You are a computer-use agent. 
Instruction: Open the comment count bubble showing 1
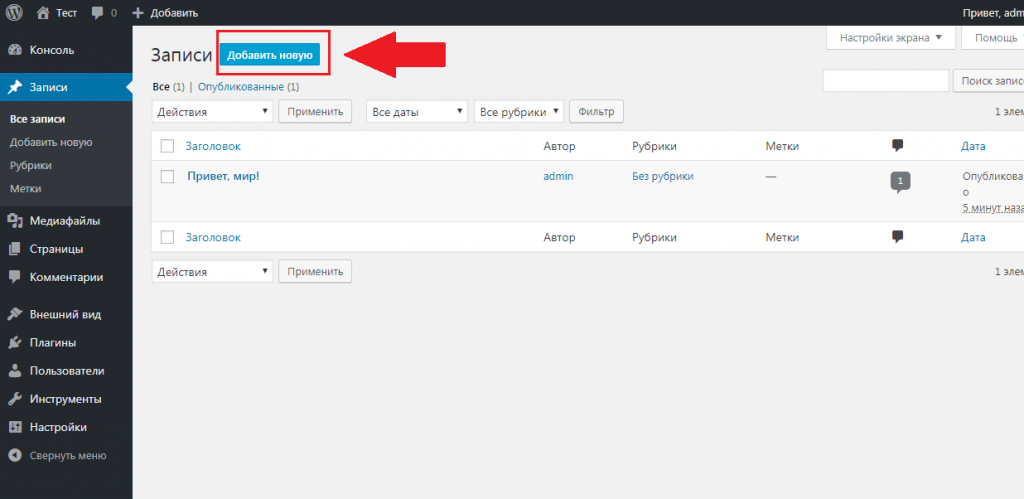[x=900, y=182]
